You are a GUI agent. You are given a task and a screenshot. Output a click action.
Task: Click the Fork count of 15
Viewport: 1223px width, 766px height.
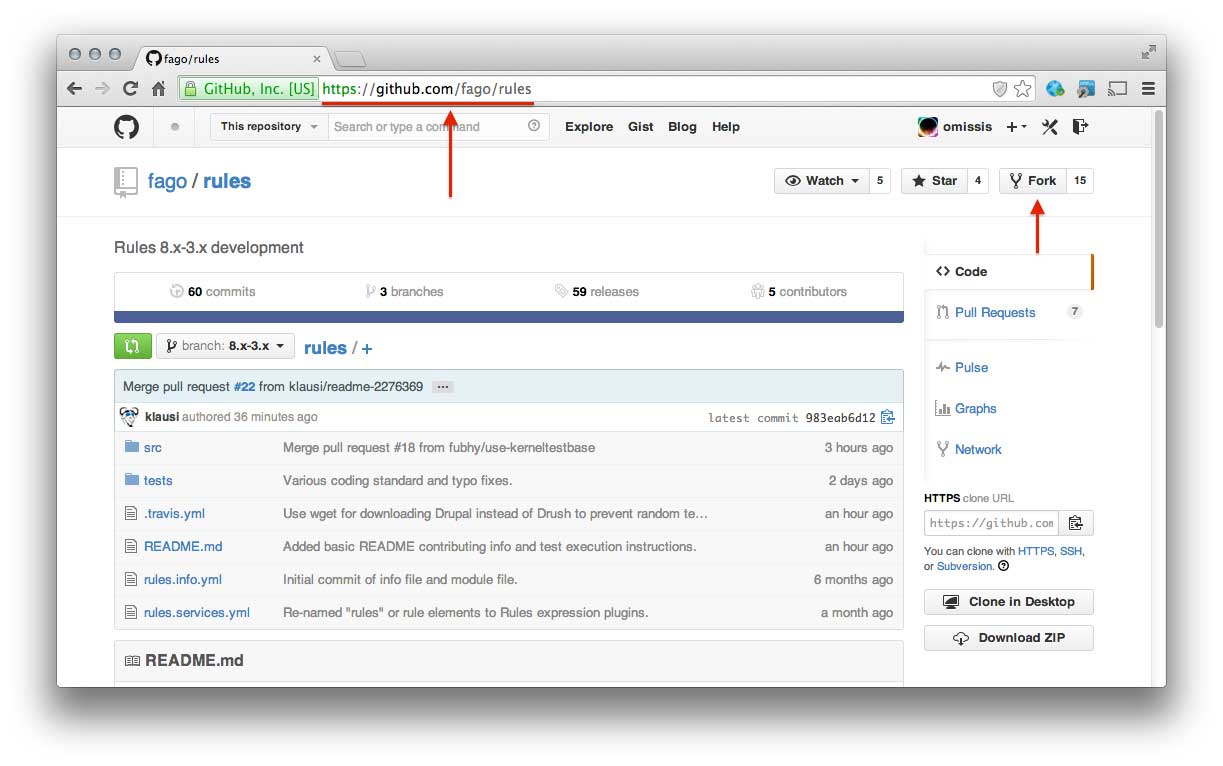(x=1080, y=181)
